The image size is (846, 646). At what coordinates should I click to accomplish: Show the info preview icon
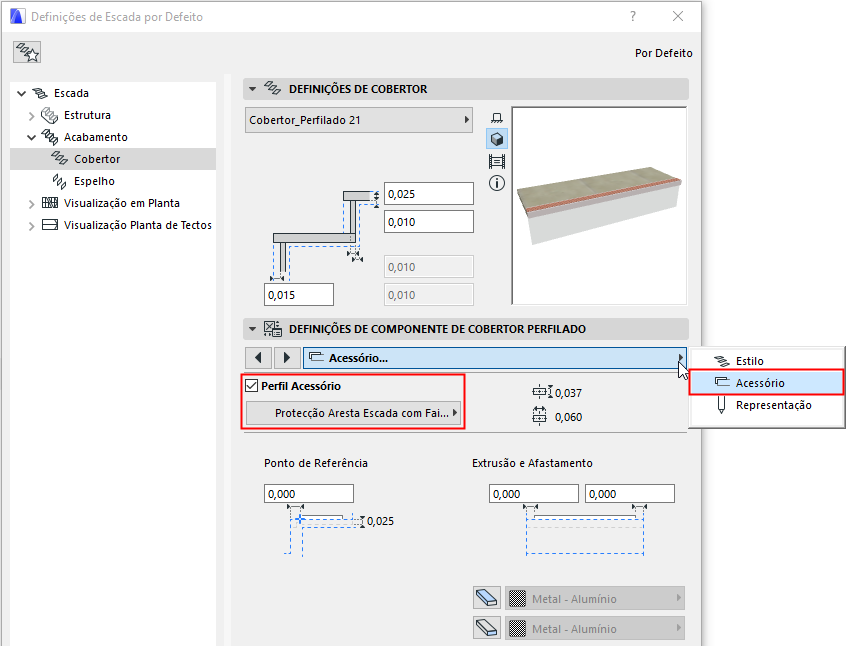pyautogui.click(x=497, y=183)
